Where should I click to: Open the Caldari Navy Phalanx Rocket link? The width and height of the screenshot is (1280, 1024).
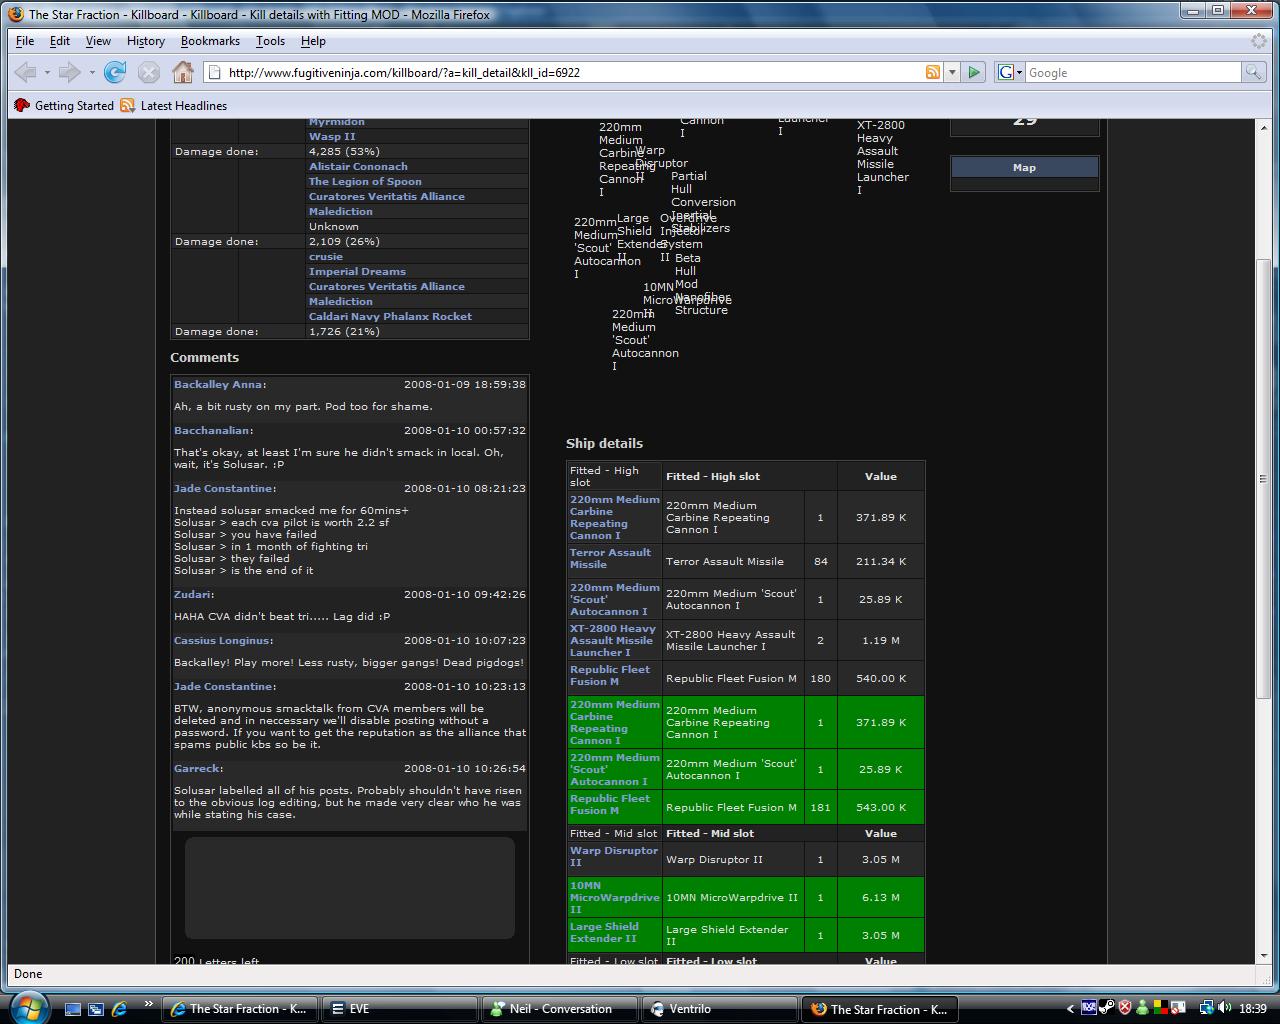[x=390, y=316]
